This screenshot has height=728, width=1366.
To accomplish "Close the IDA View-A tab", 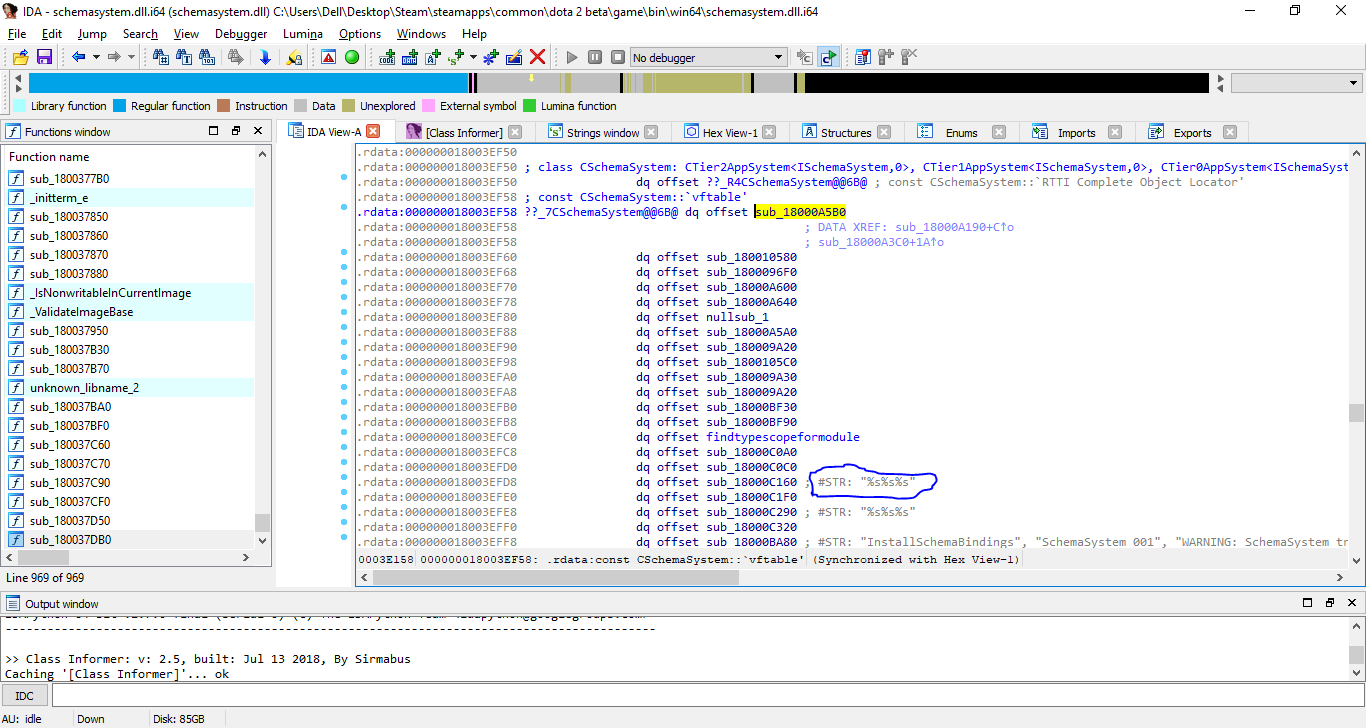I will (373, 131).
